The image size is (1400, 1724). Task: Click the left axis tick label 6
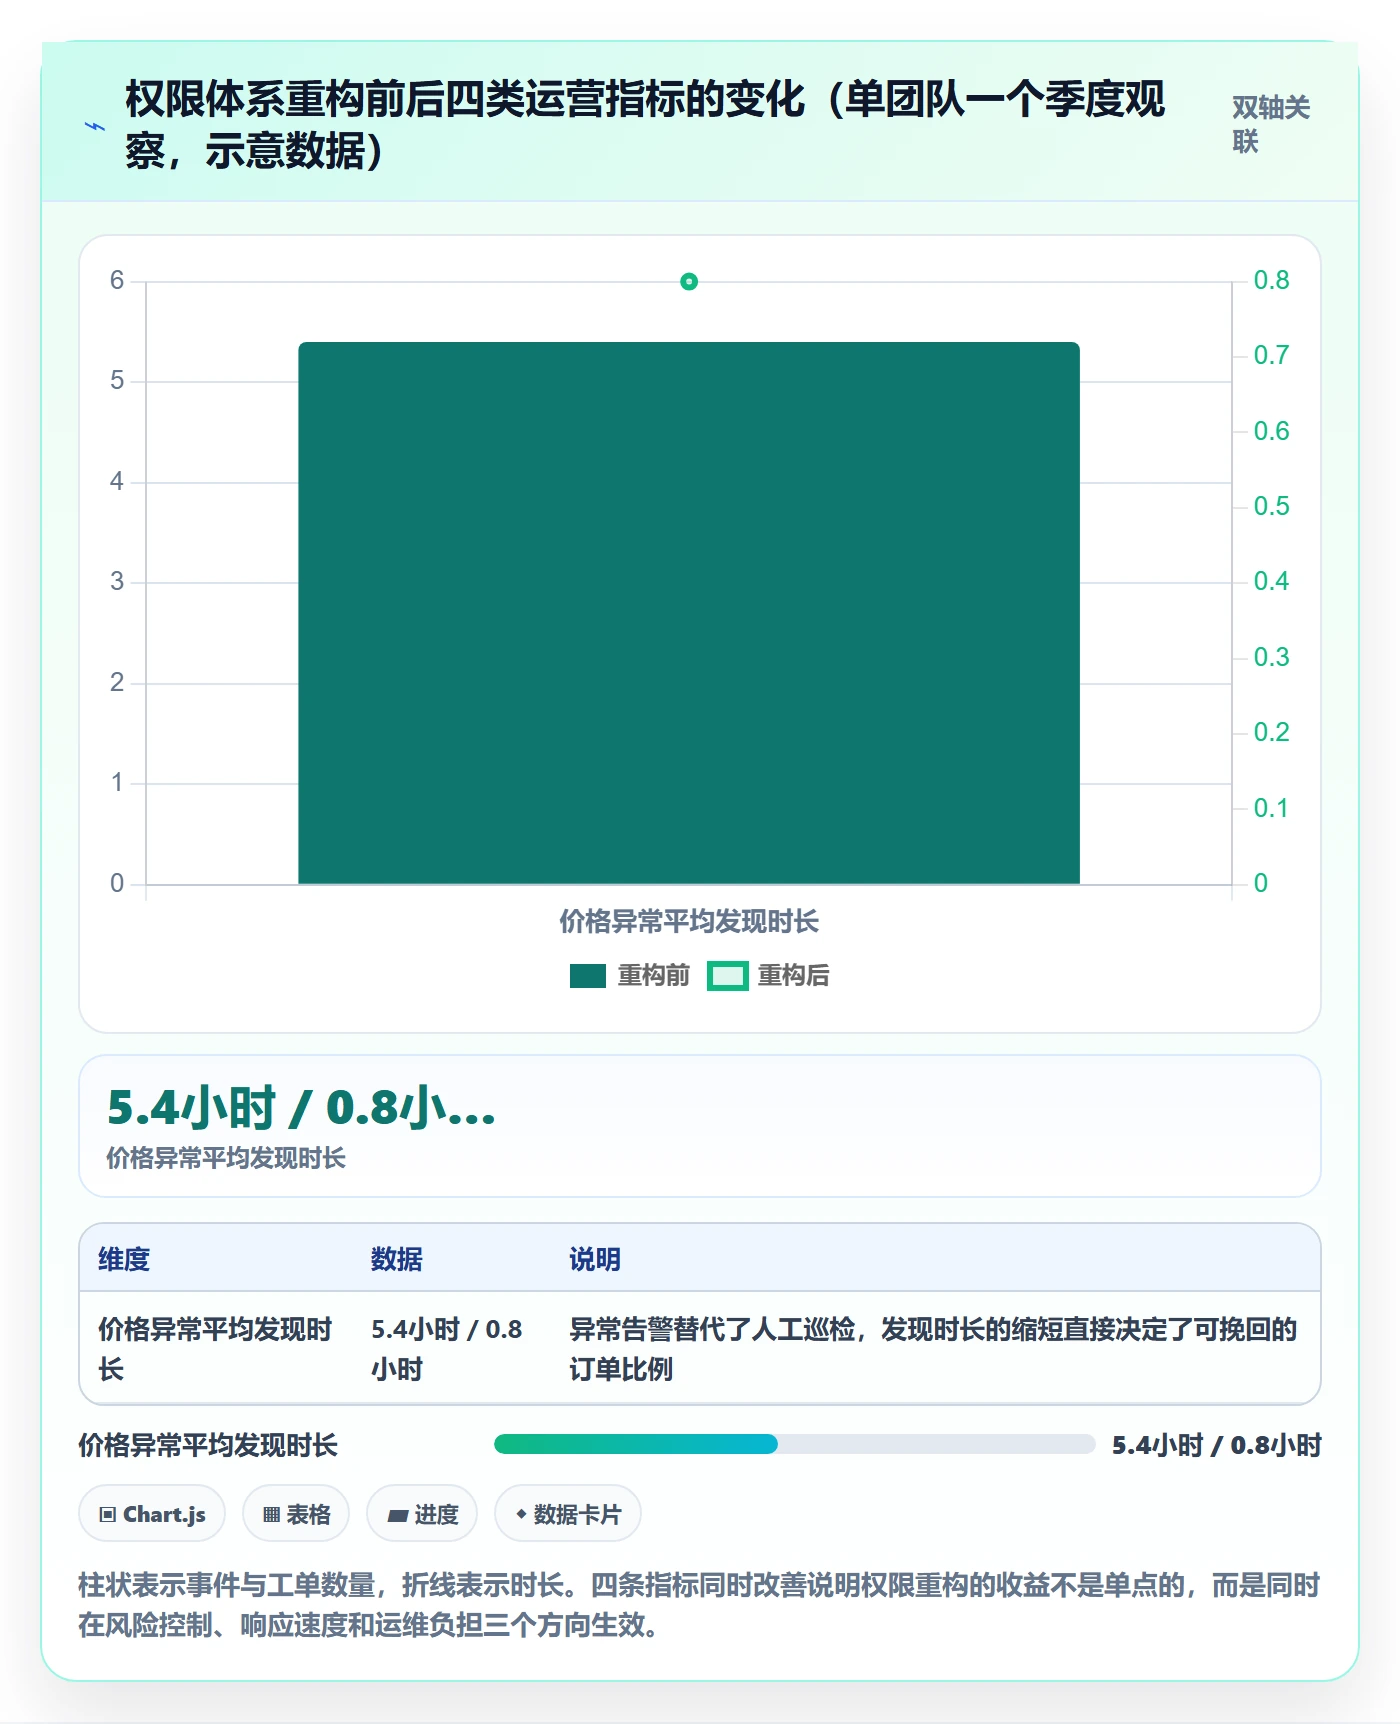click(x=117, y=281)
